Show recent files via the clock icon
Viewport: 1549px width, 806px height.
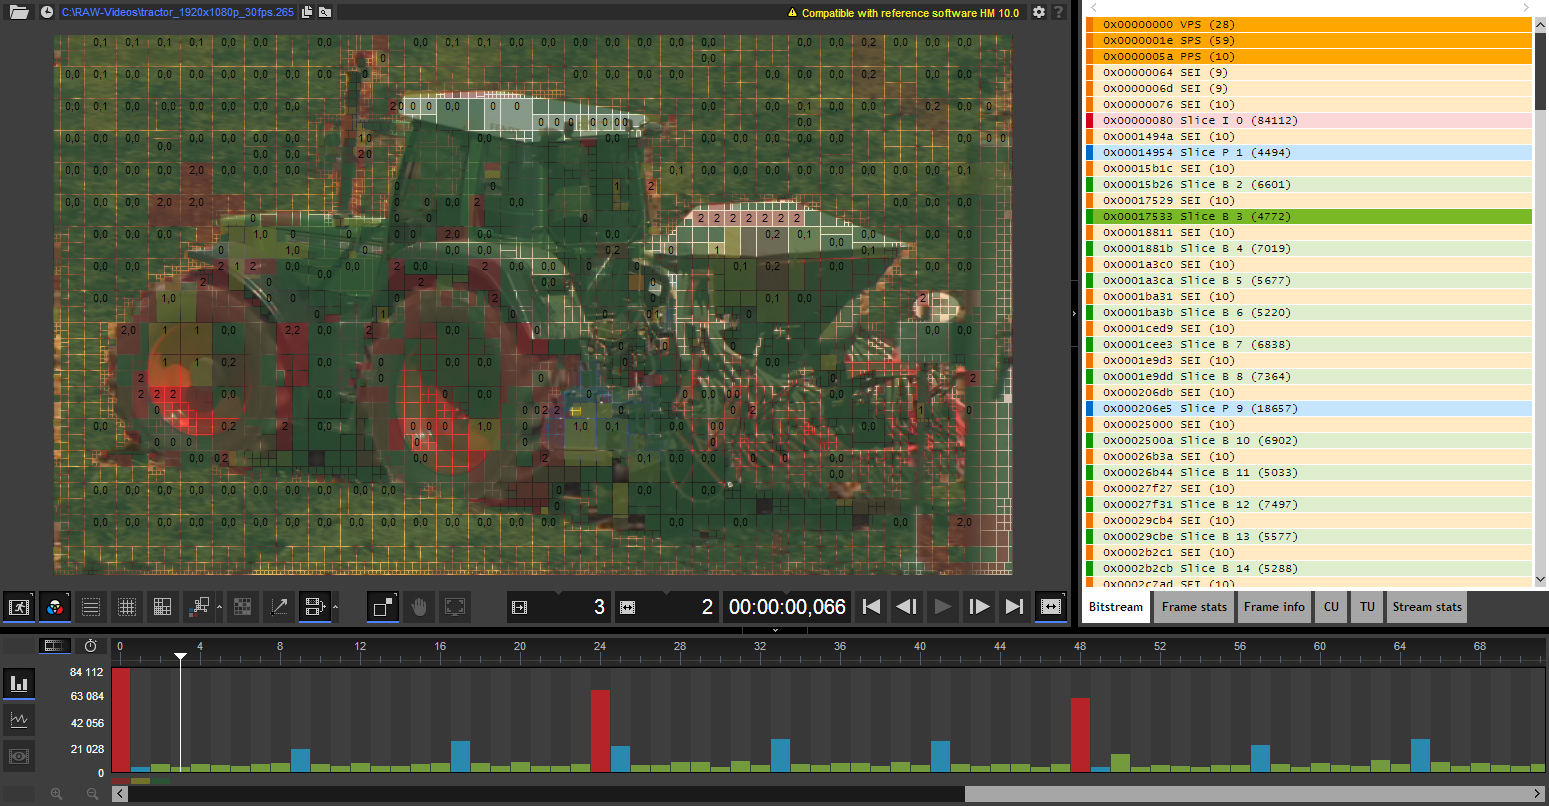pyautogui.click(x=47, y=12)
